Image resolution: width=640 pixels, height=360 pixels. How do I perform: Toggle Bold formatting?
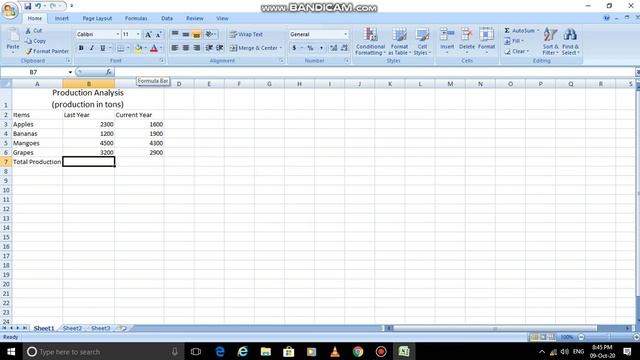tap(81, 48)
